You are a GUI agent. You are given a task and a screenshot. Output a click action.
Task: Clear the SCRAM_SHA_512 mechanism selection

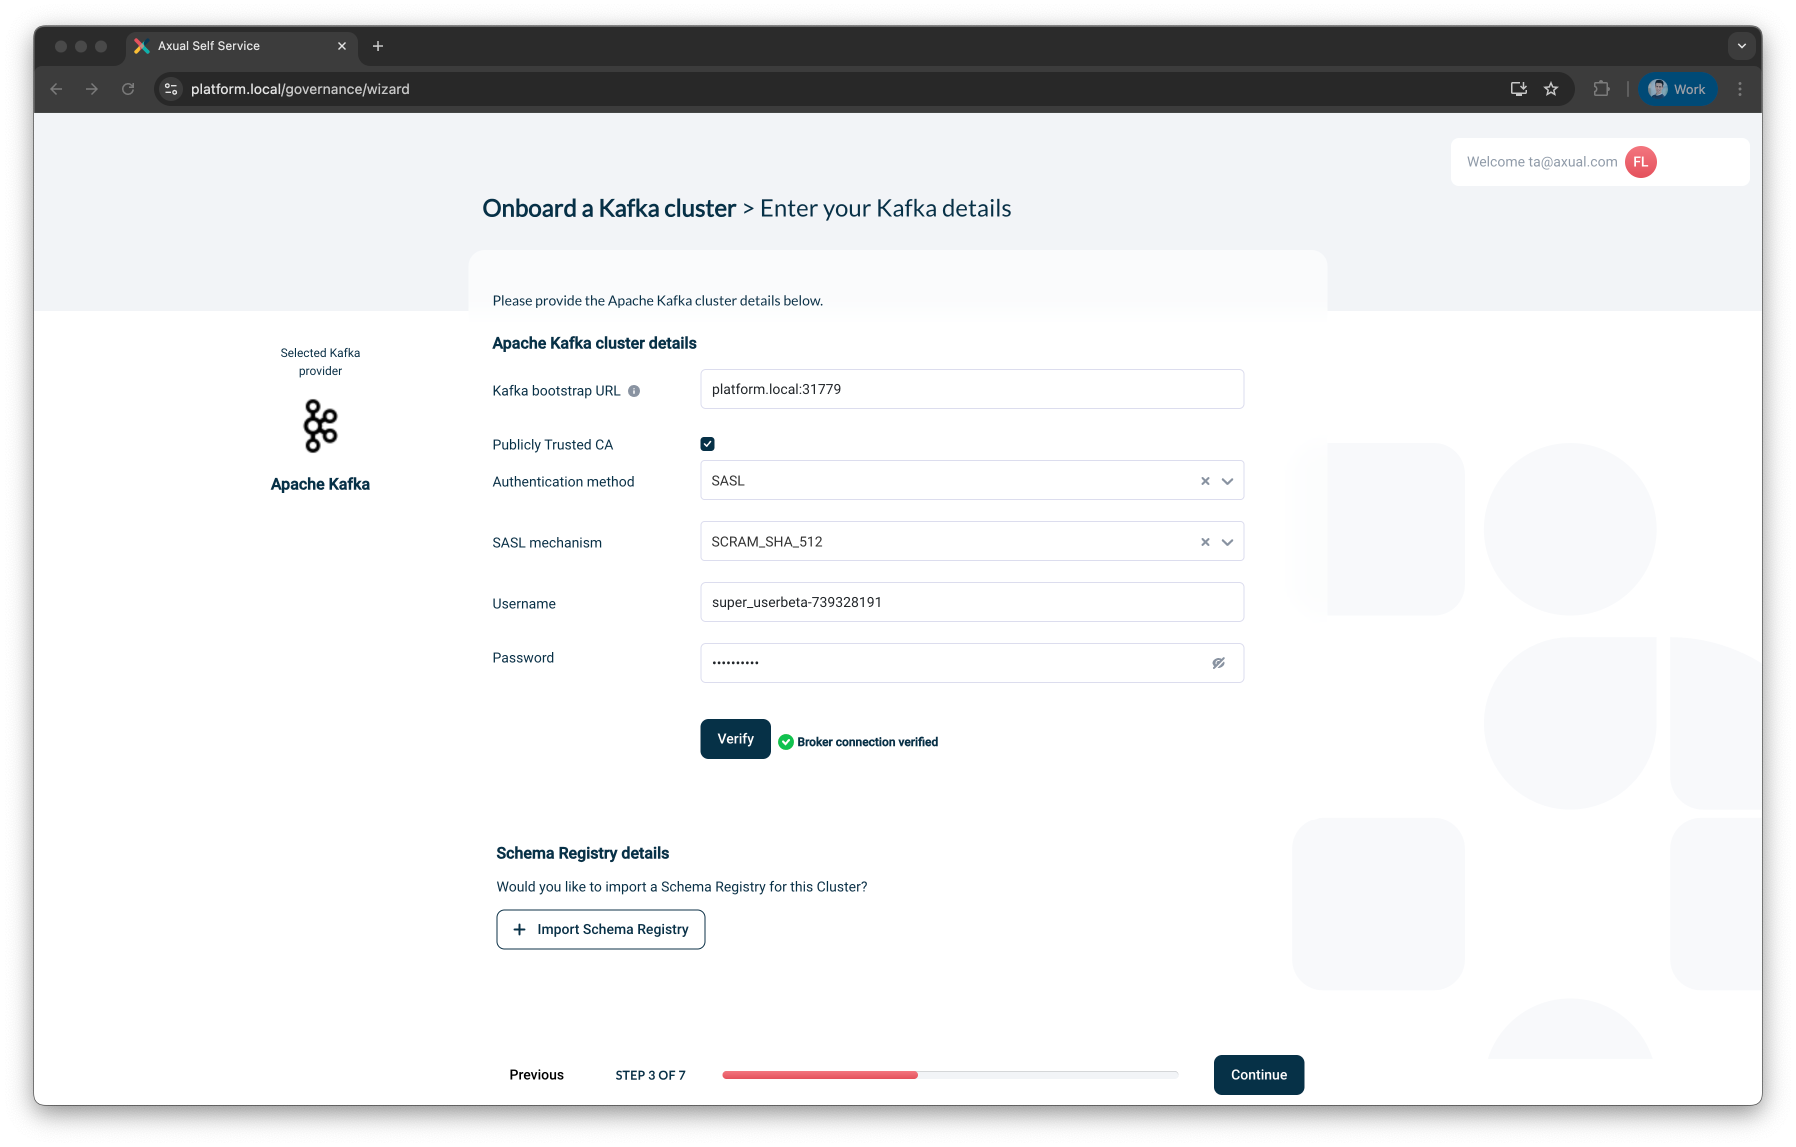click(1204, 542)
